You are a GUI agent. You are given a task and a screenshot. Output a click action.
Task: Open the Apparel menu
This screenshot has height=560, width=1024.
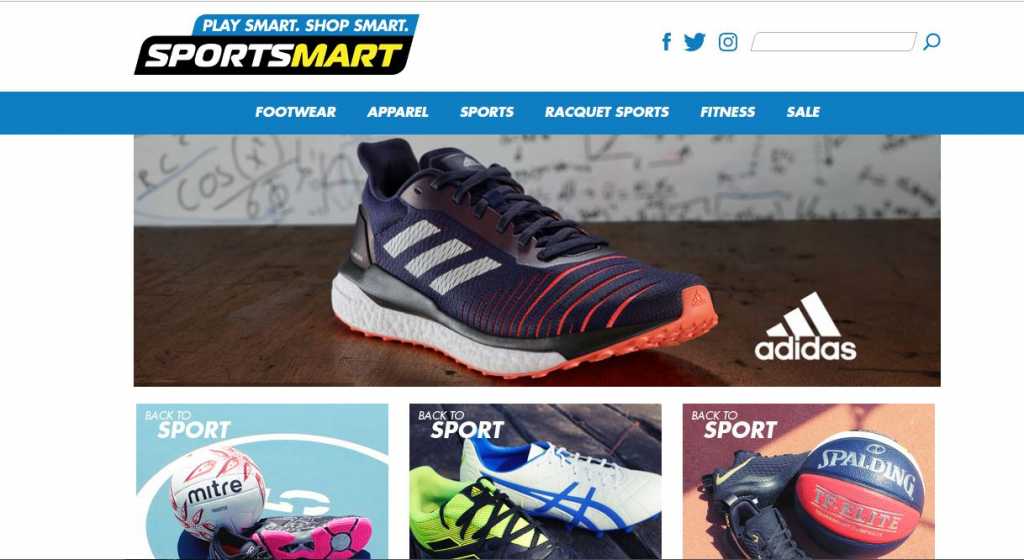[398, 112]
